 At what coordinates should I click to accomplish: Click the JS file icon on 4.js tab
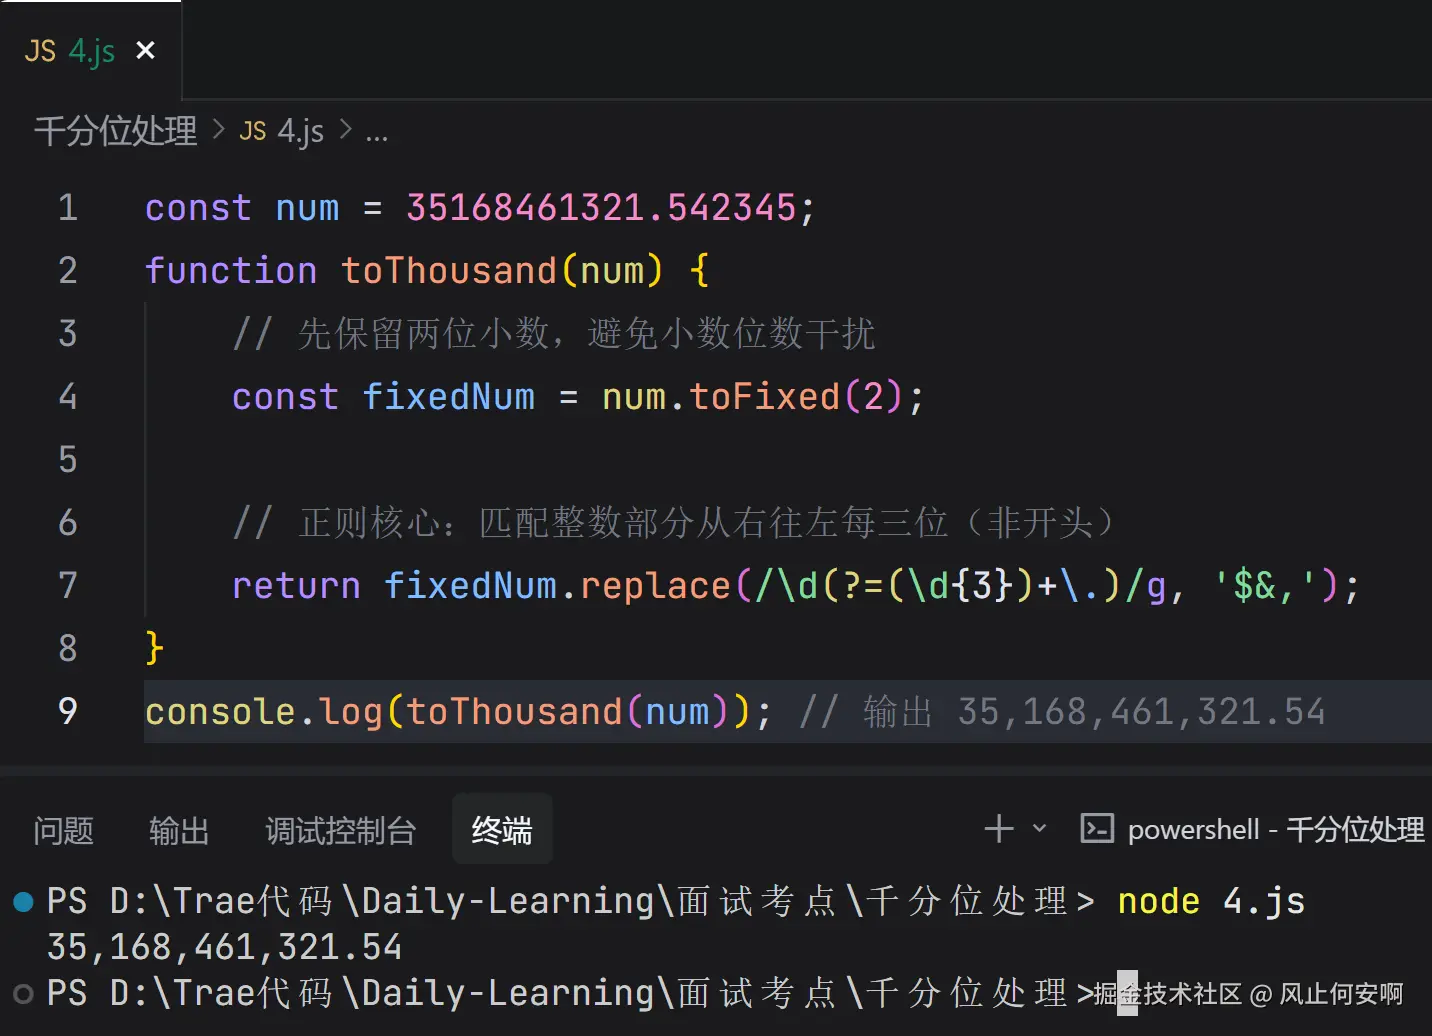coord(40,51)
